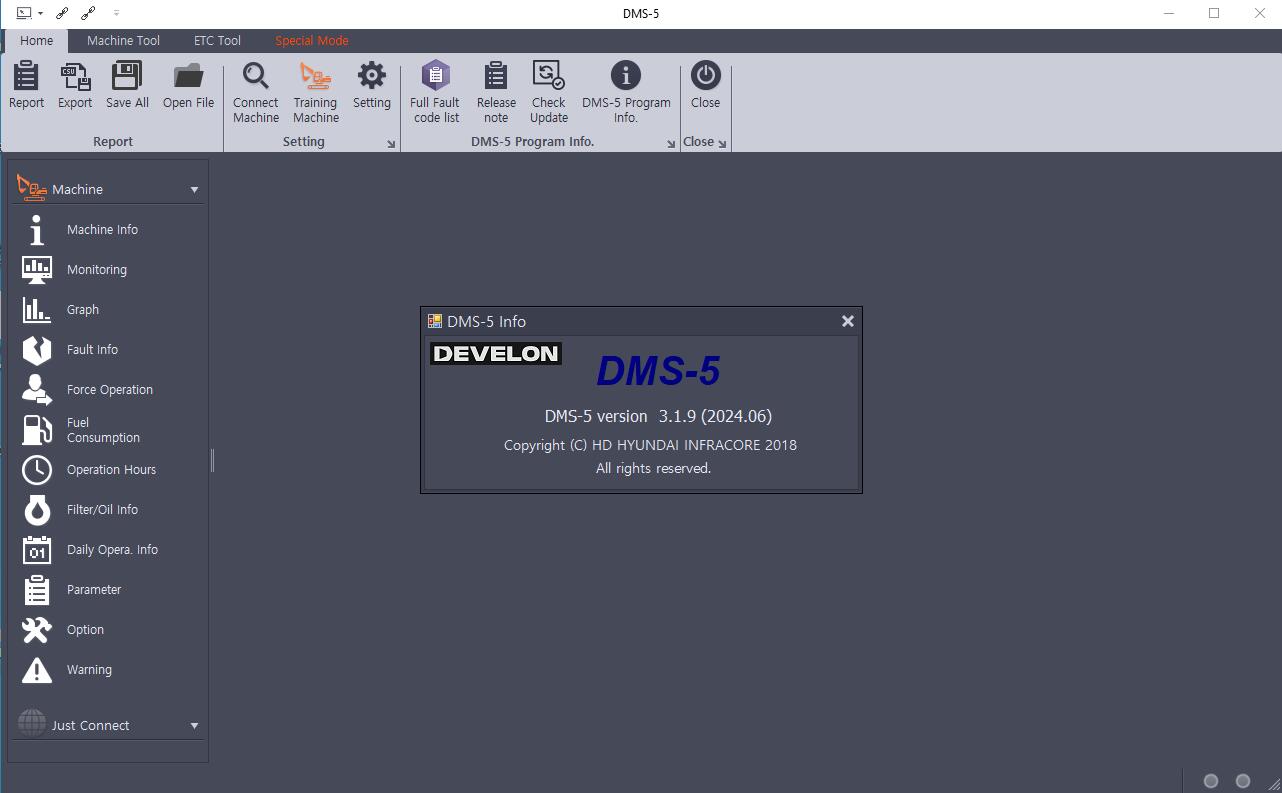This screenshot has width=1282, height=793.
Task: Click the Connect Machine button
Action: click(255, 89)
